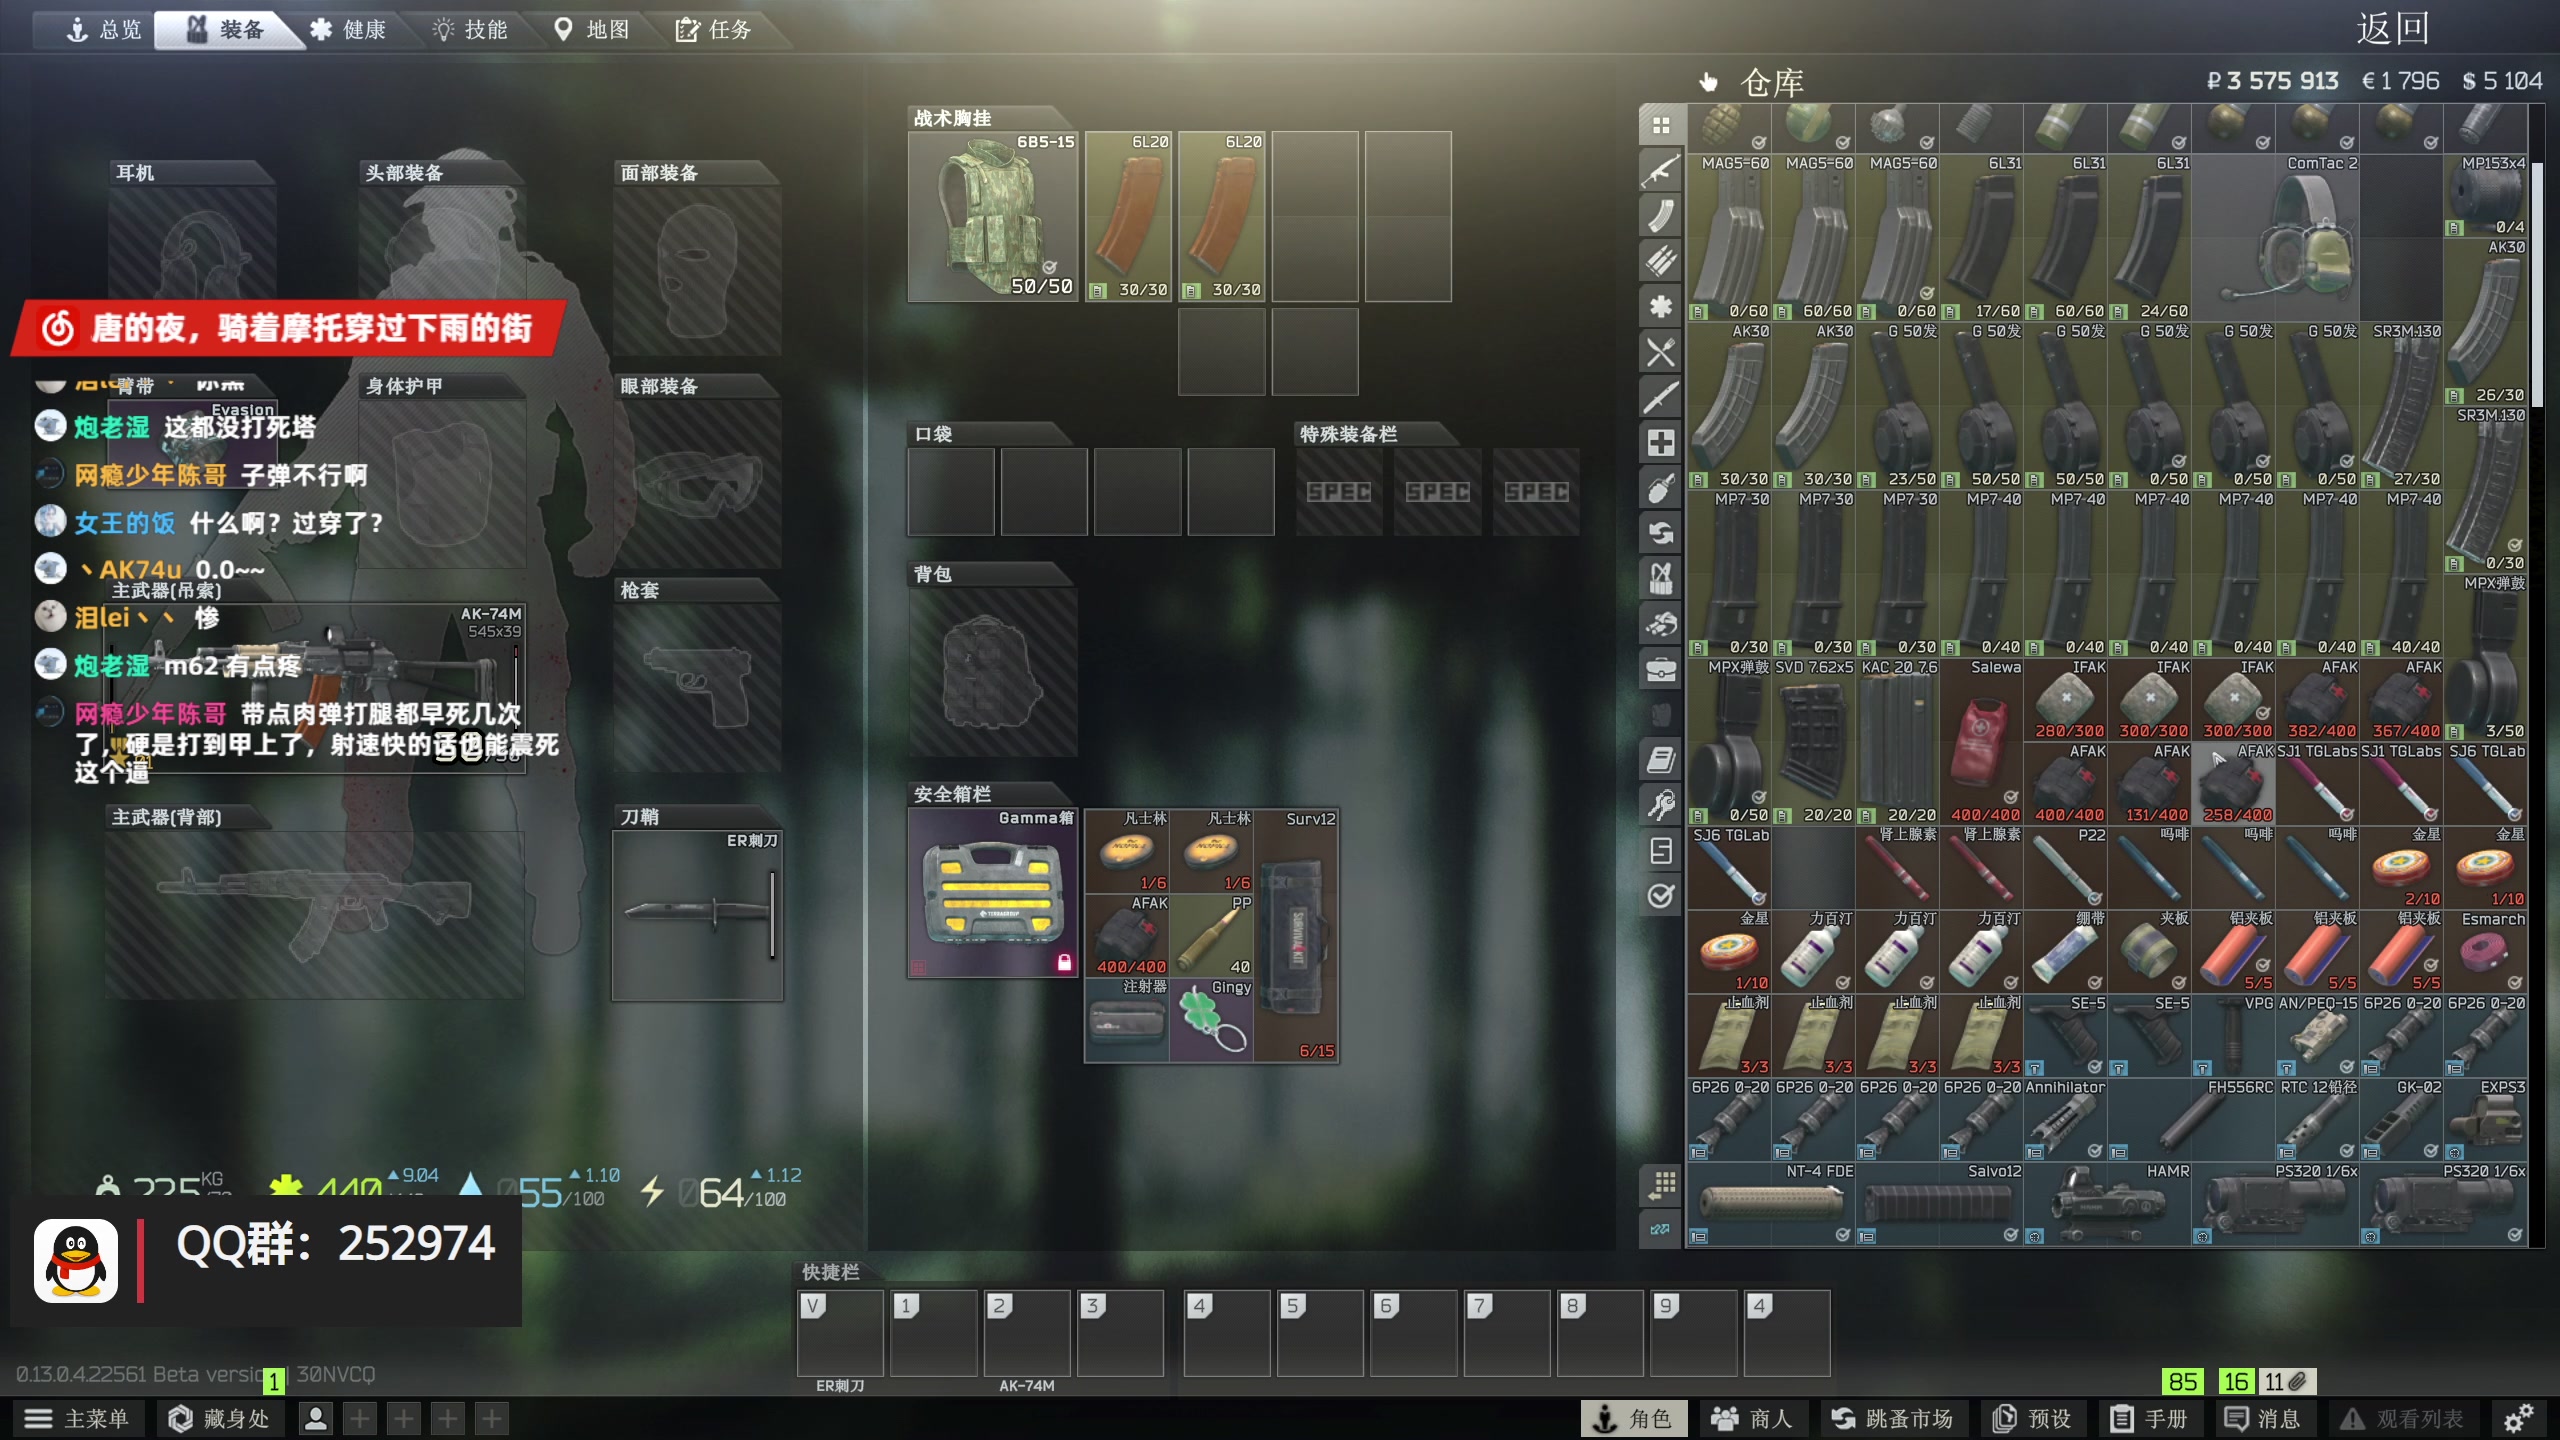This screenshot has height=1440, width=2560.
Task: Open the 健康 health tab
Action: (x=348, y=29)
